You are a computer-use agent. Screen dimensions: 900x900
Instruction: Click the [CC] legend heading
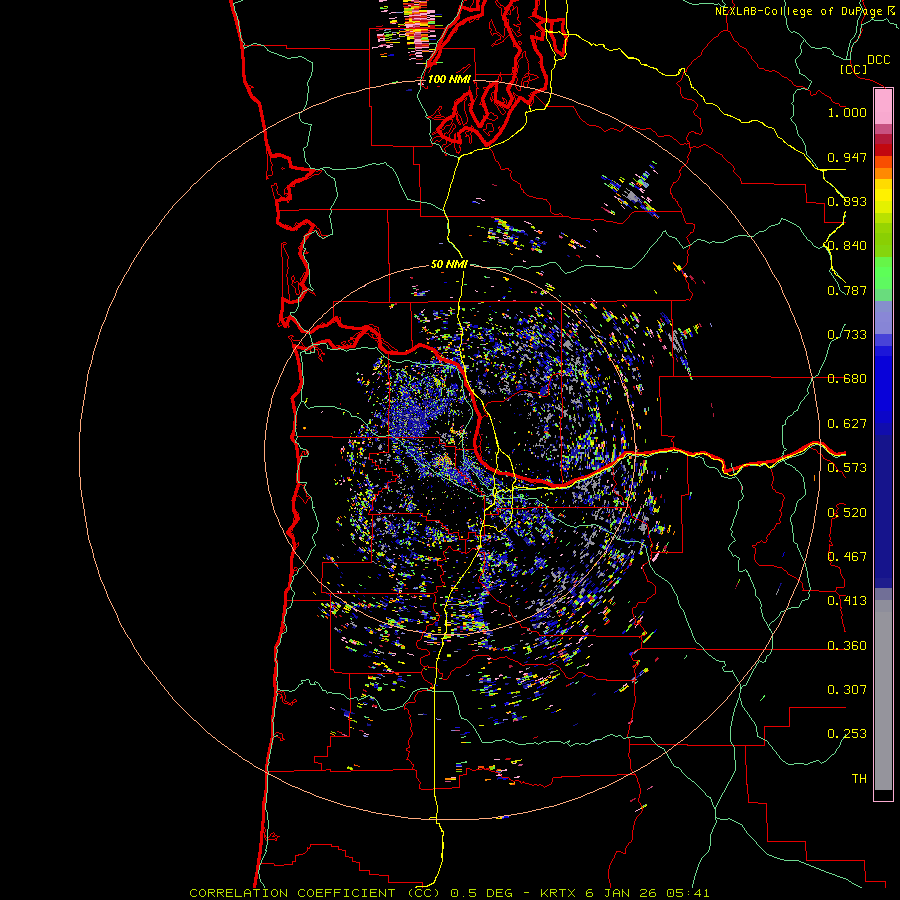[853, 69]
